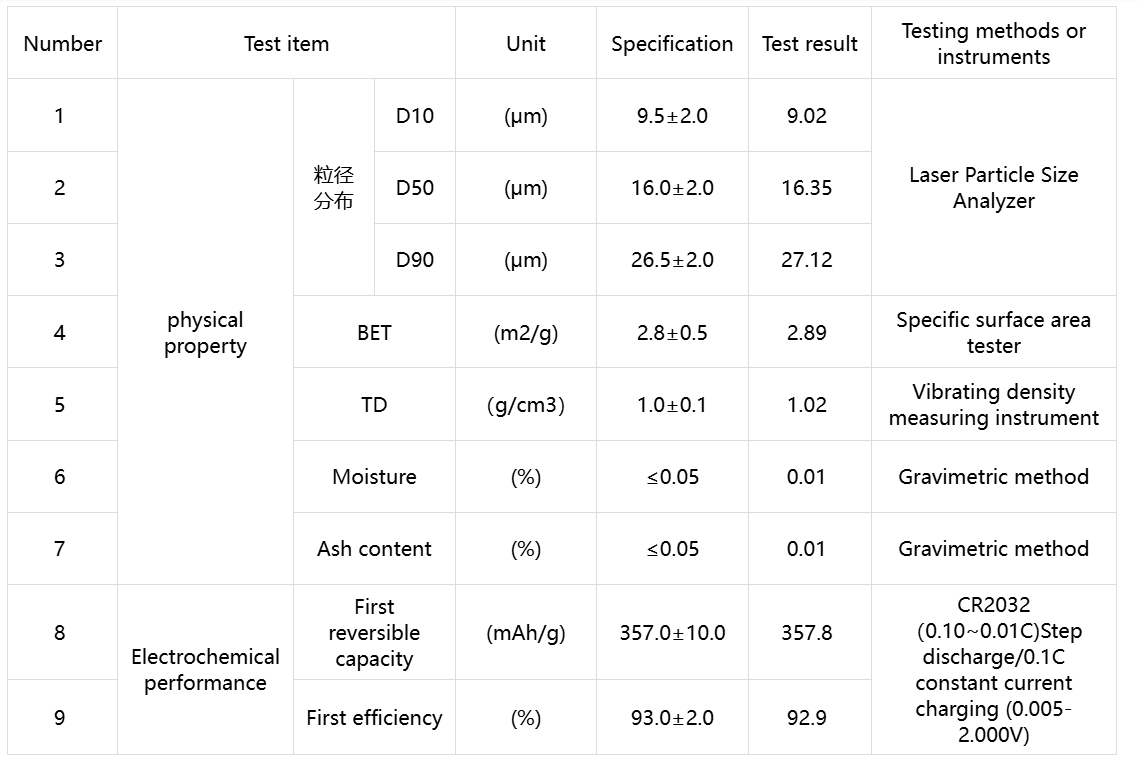The image size is (1138, 762).
Task: Click the Number column header
Action: [62, 44]
